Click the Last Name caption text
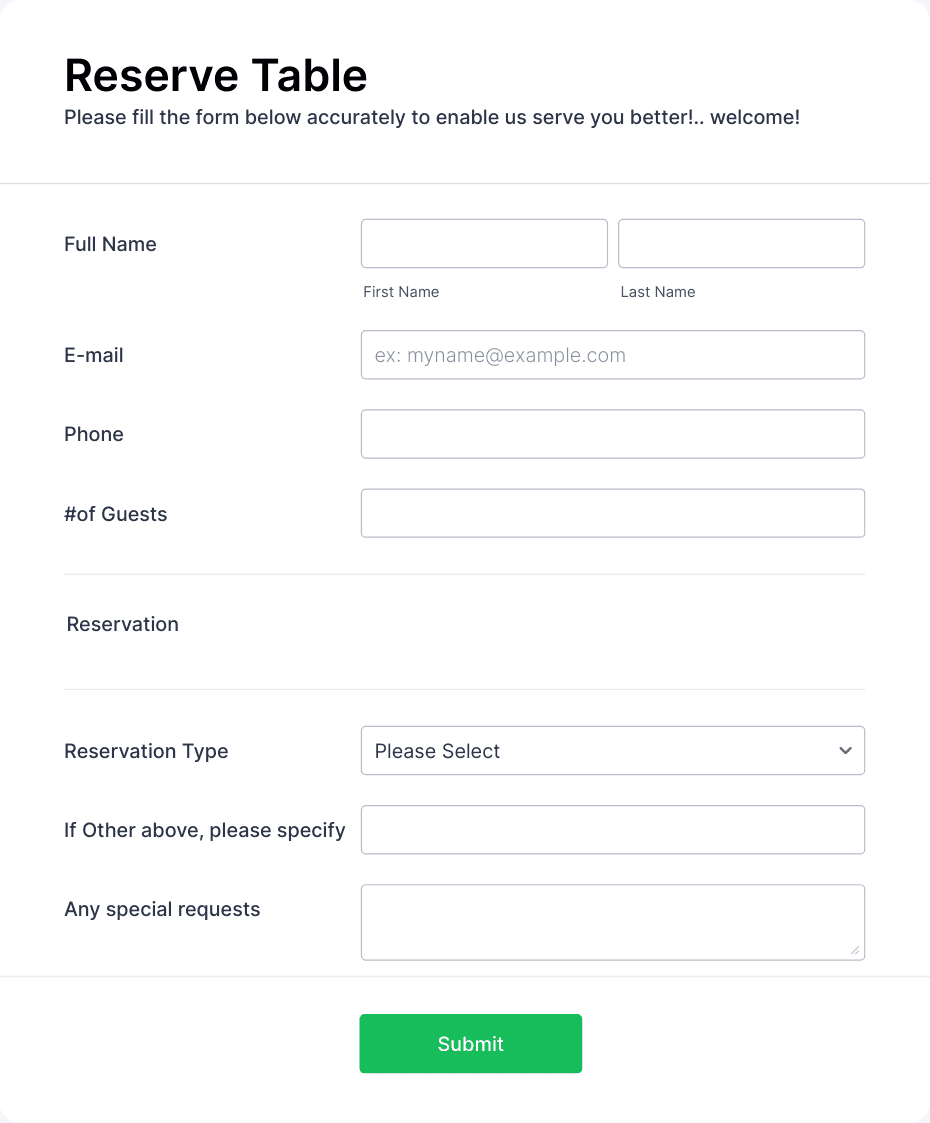 coord(658,291)
